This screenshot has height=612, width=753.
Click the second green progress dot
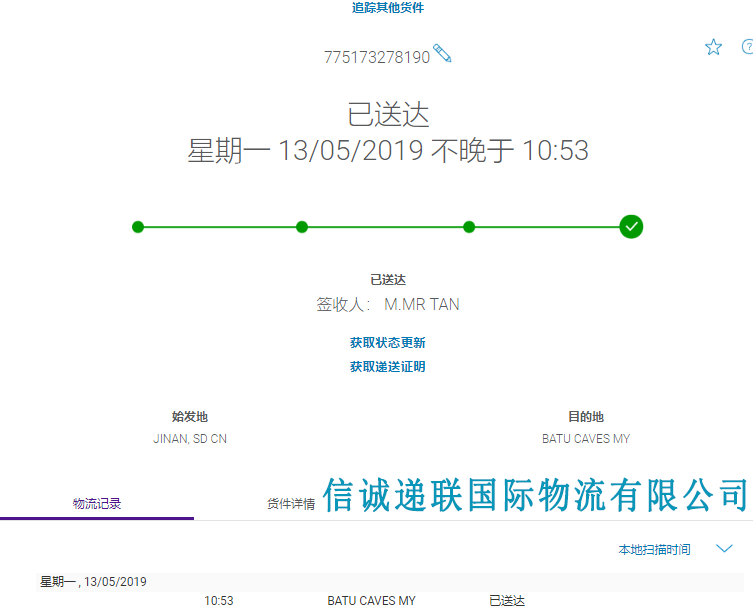[x=302, y=227]
